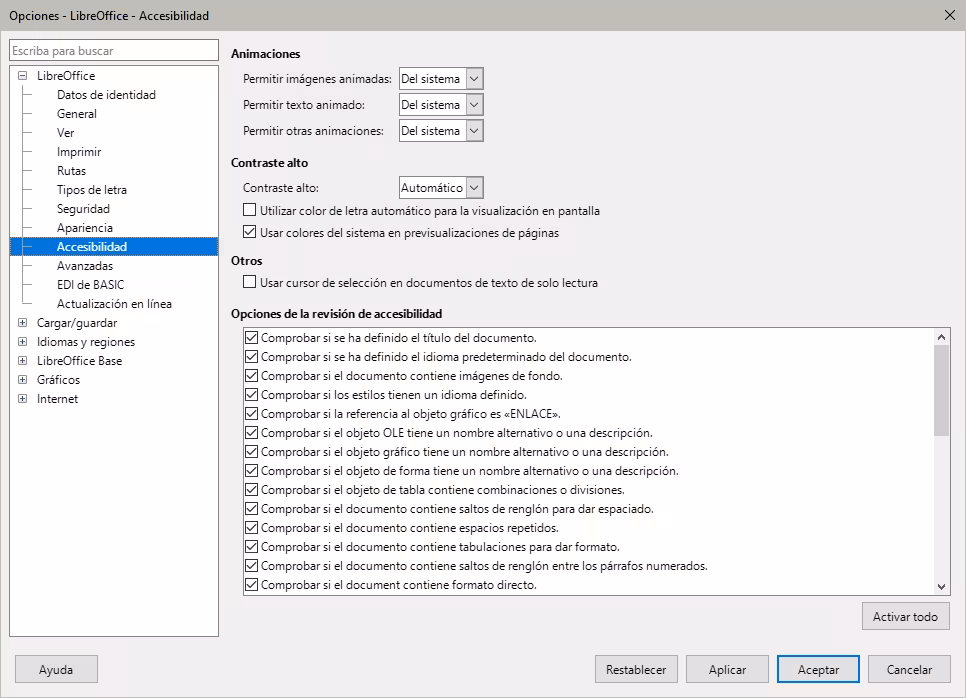
Task: Open the Rutas options page
Action: pyautogui.click(x=71, y=171)
